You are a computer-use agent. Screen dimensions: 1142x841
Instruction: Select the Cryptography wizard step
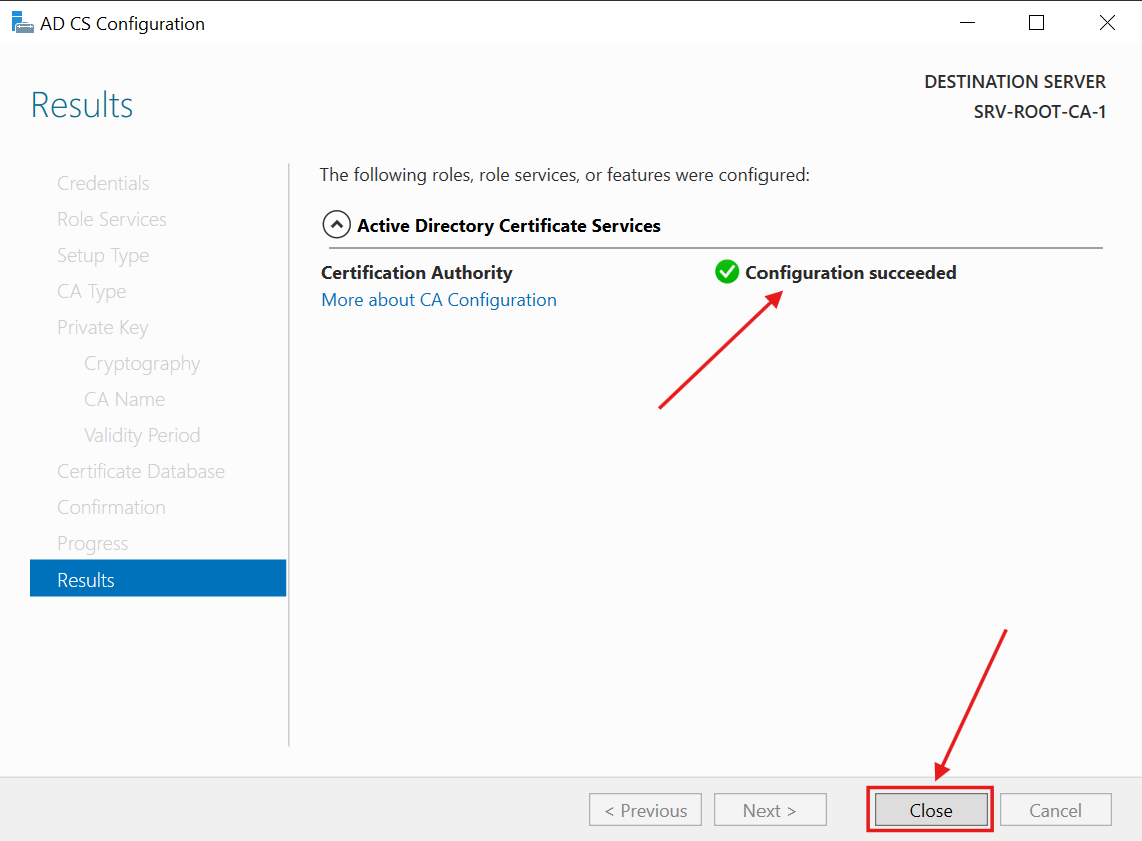141,363
